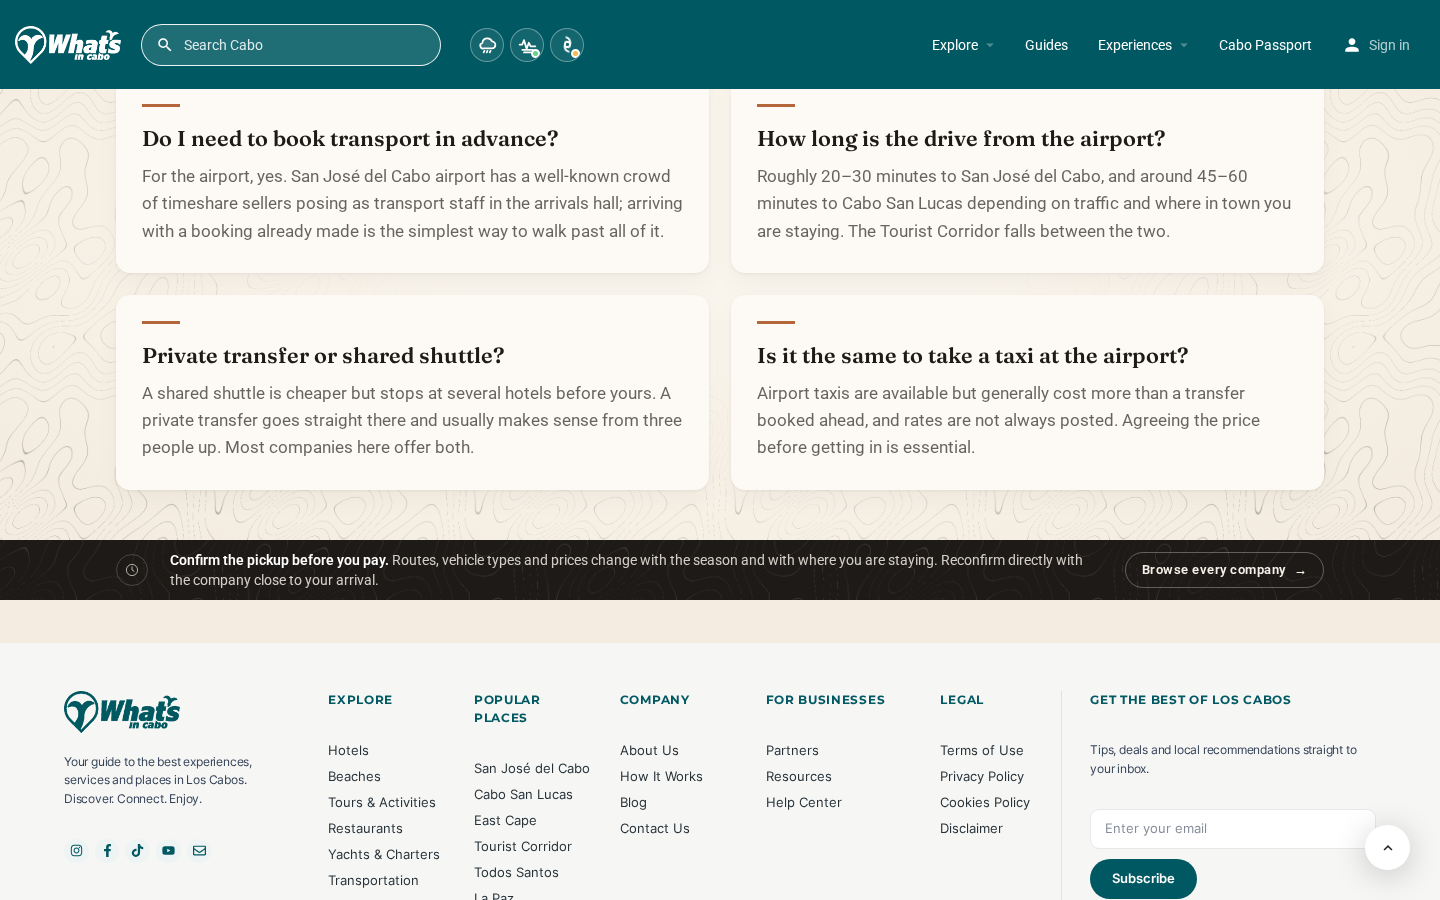Image resolution: width=1440 pixels, height=900 pixels.
Task: Click the Enter your email field
Action: point(1233,829)
